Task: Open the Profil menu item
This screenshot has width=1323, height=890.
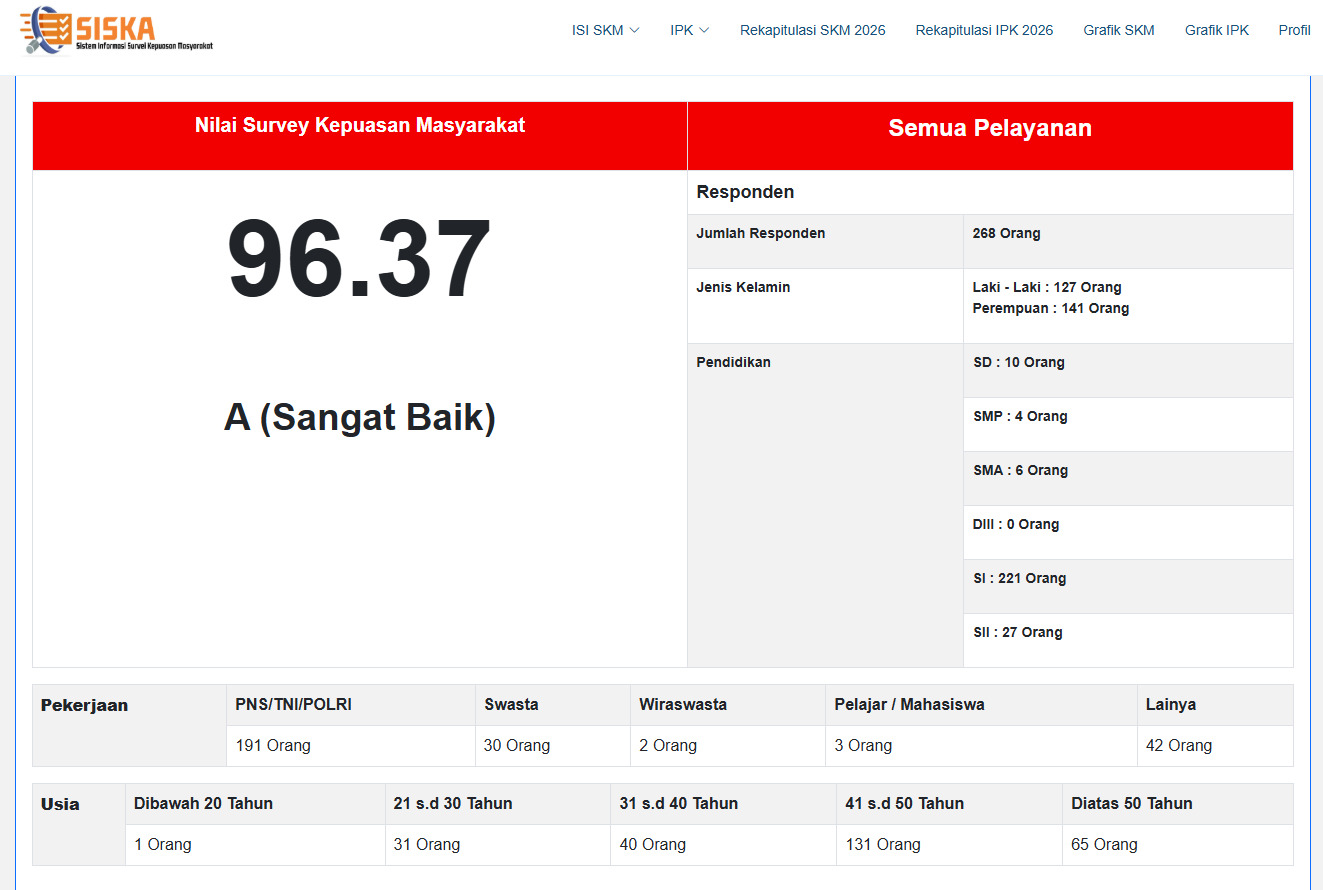Action: pyautogui.click(x=1294, y=30)
